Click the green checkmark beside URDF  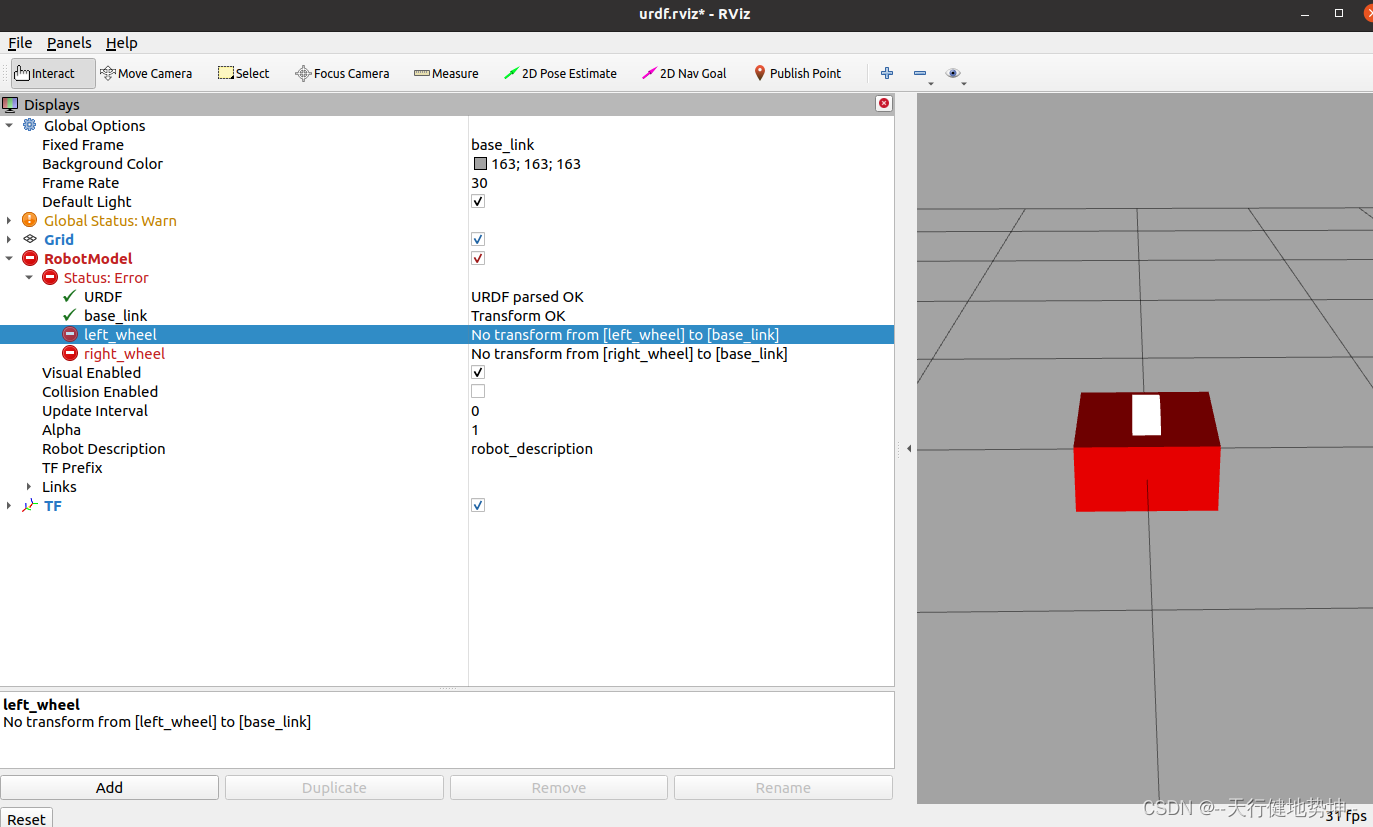click(x=69, y=297)
